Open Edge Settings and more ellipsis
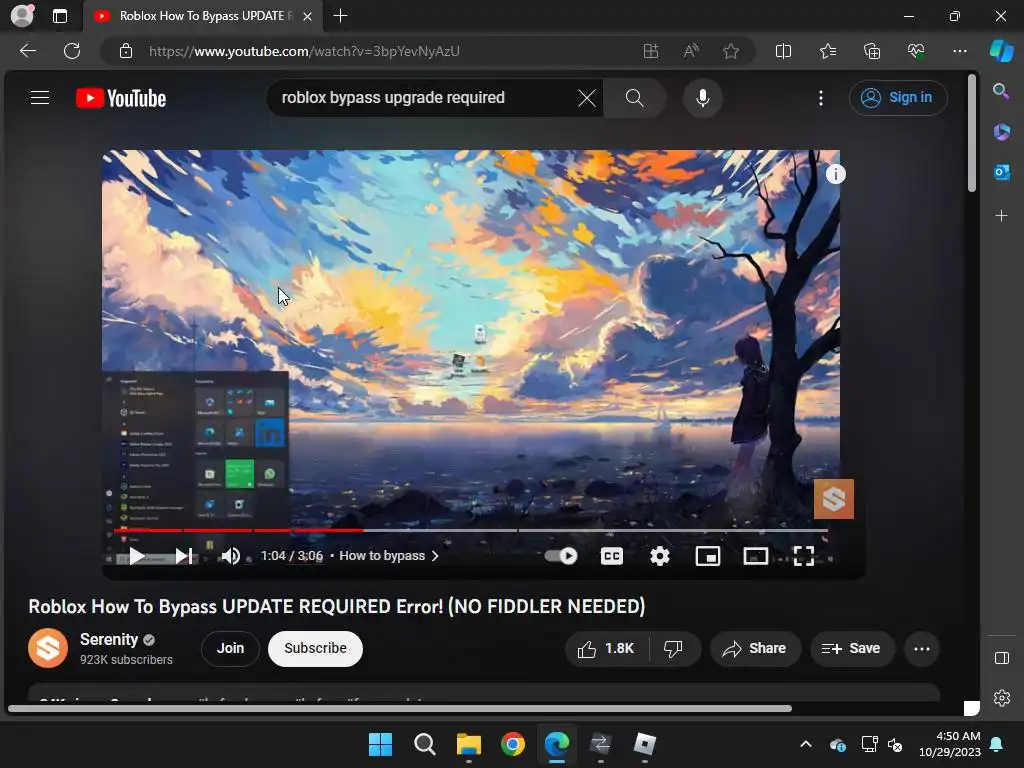1024x768 pixels. [x=959, y=51]
